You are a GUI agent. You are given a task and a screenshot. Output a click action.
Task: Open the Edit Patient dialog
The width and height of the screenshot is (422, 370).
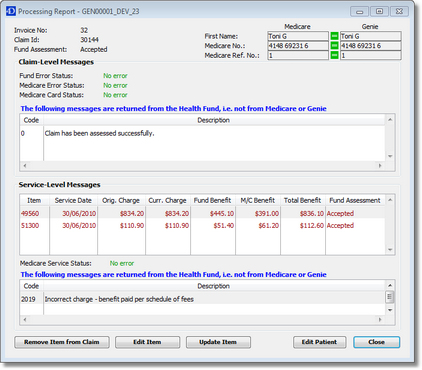319,342
